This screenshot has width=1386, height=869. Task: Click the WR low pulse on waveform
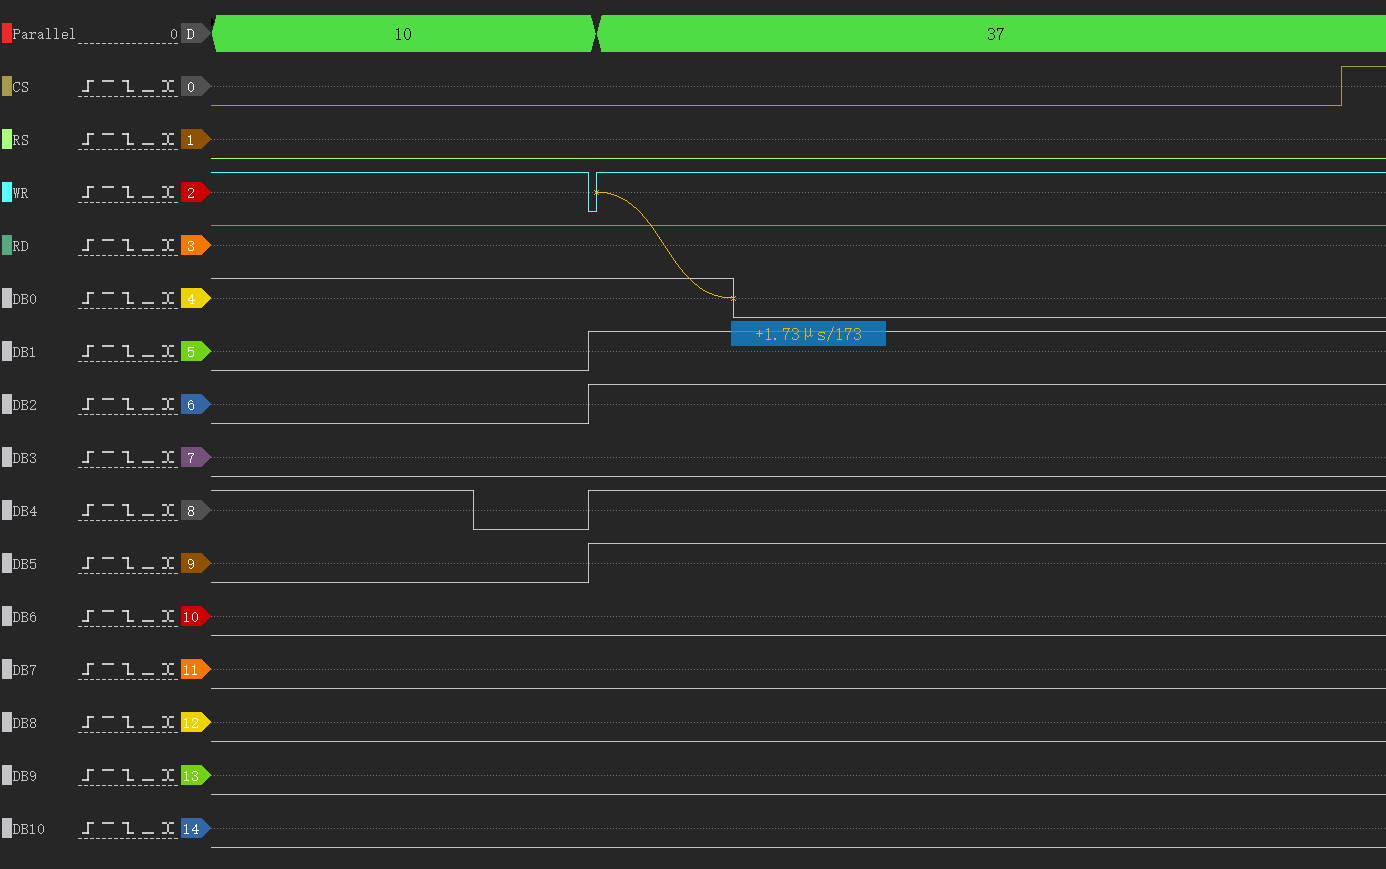592,192
